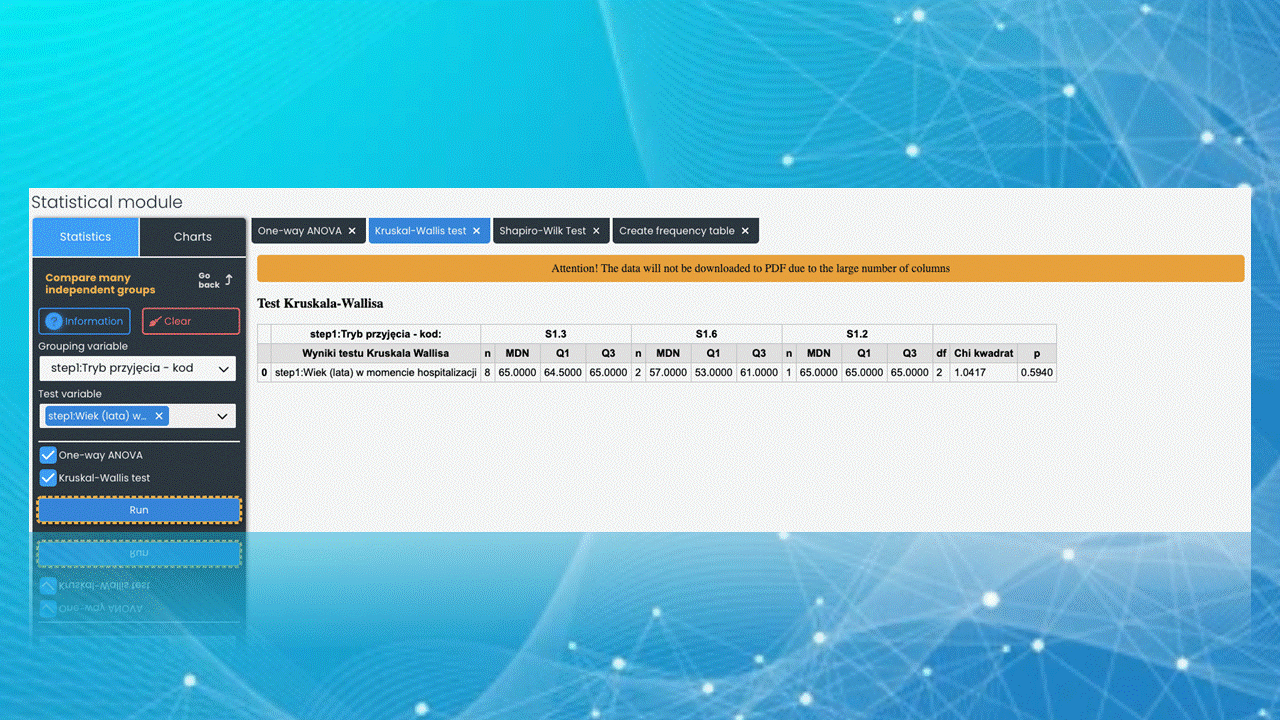Close the One-way ANOVA tab

[352, 231]
